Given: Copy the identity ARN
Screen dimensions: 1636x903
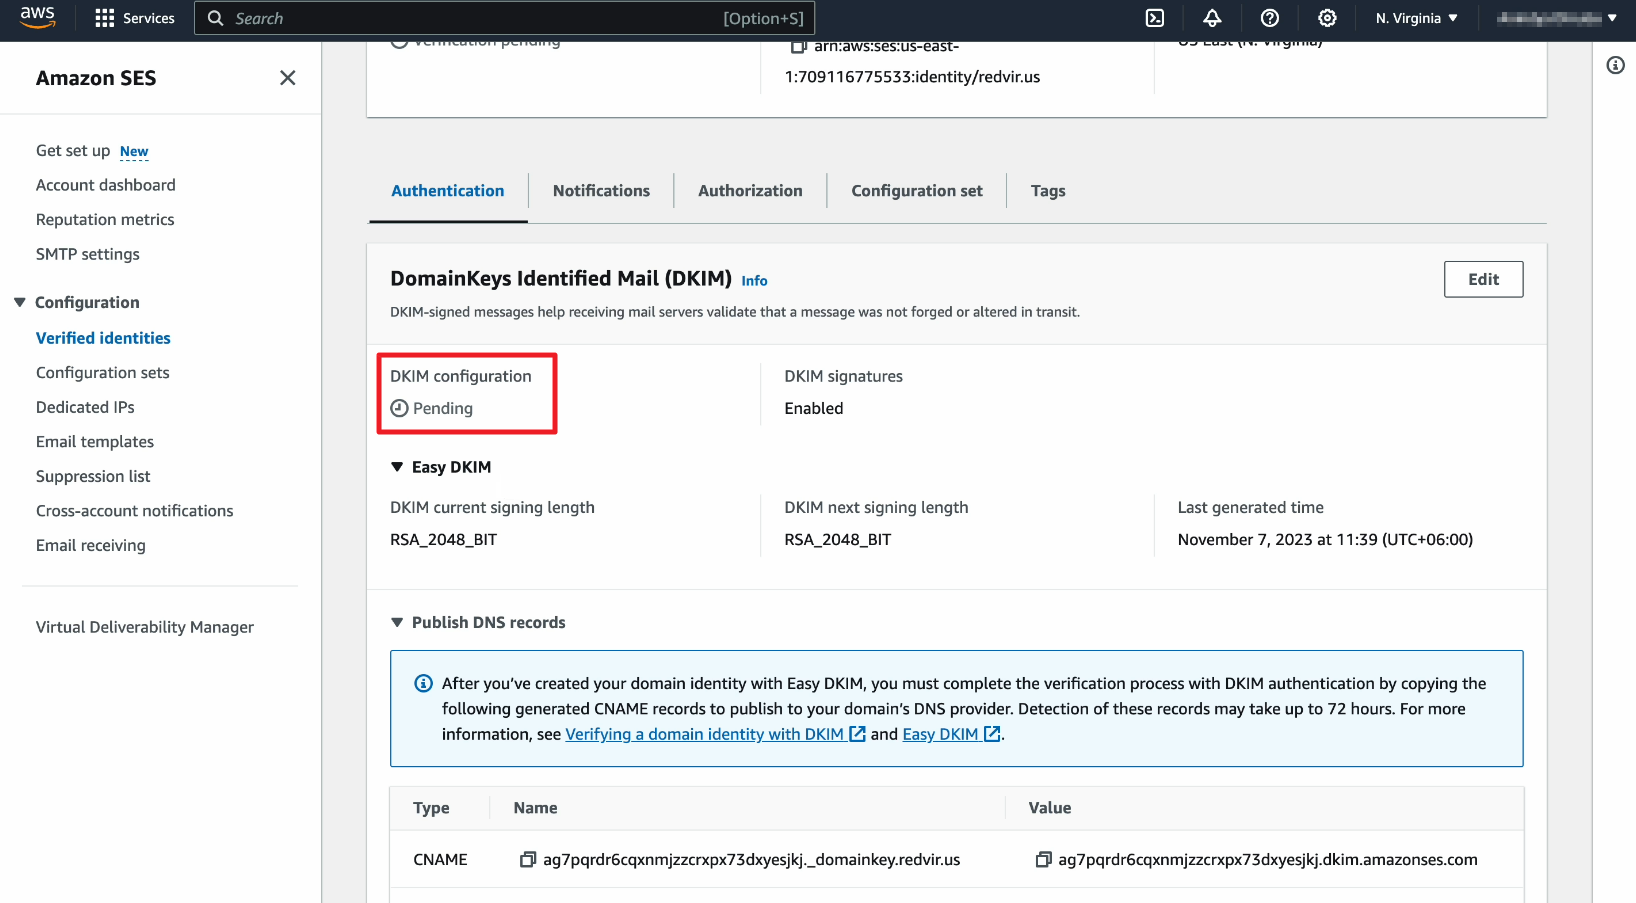Looking at the screenshot, I should [x=798, y=47].
